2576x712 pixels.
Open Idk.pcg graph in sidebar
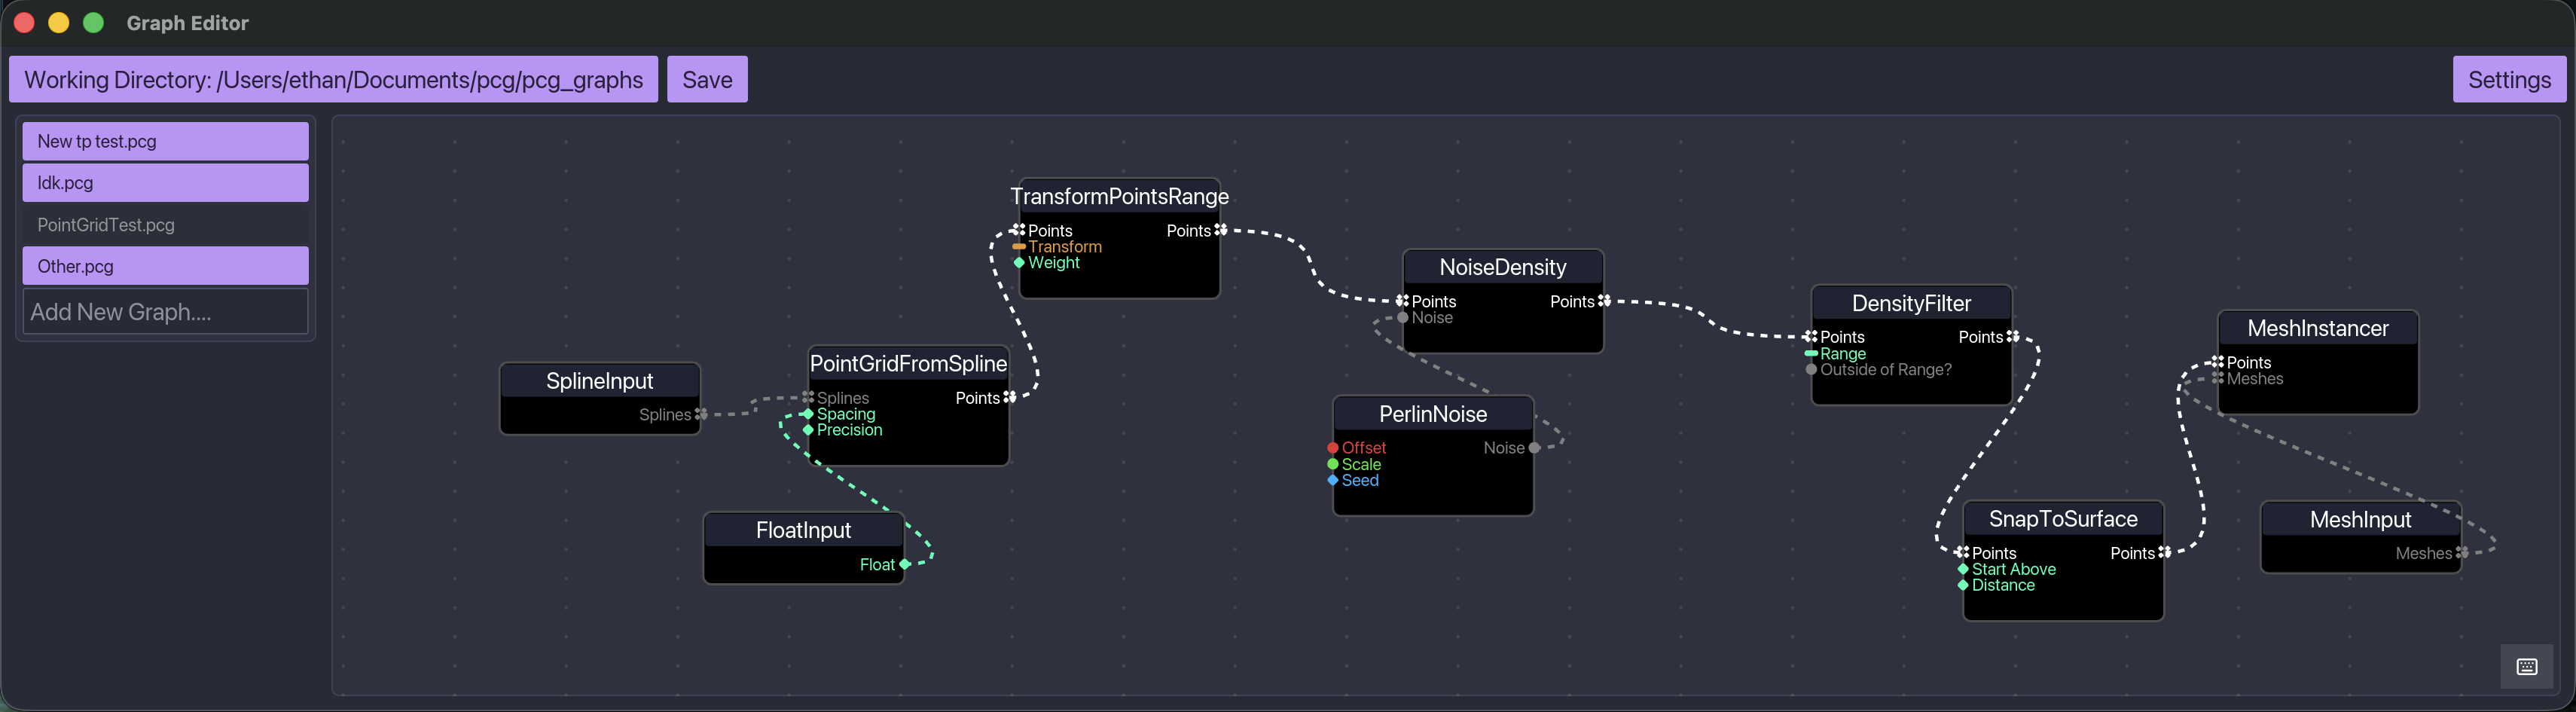pyautogui.click(x=166, y=183)
